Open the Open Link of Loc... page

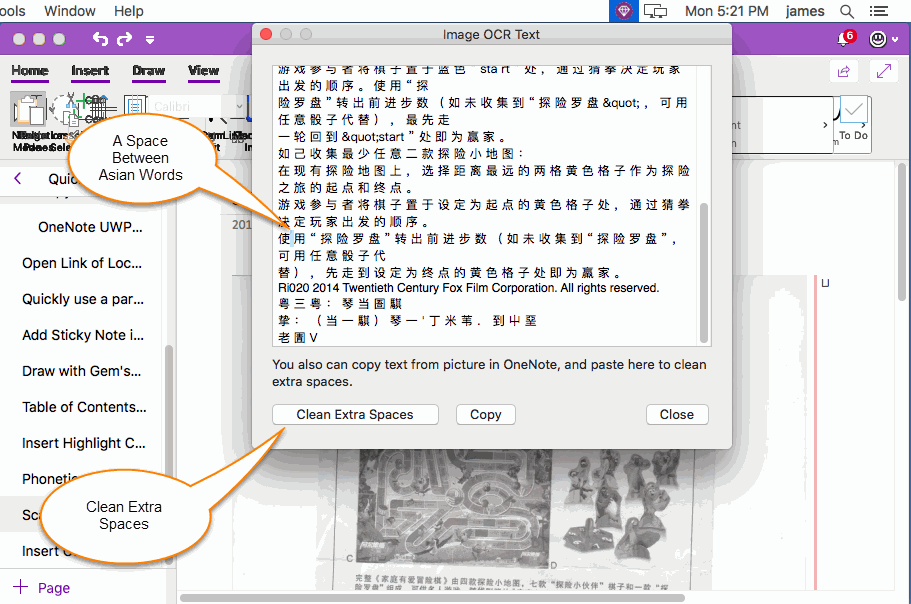point(82,263)
